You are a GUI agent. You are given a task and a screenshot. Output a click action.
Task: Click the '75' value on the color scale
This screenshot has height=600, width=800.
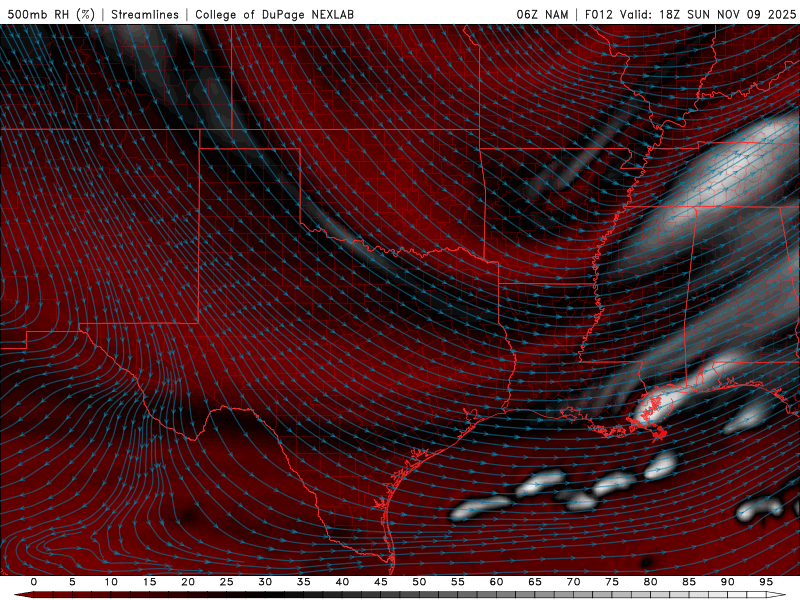pyautogui.click(x=612, y=582)
